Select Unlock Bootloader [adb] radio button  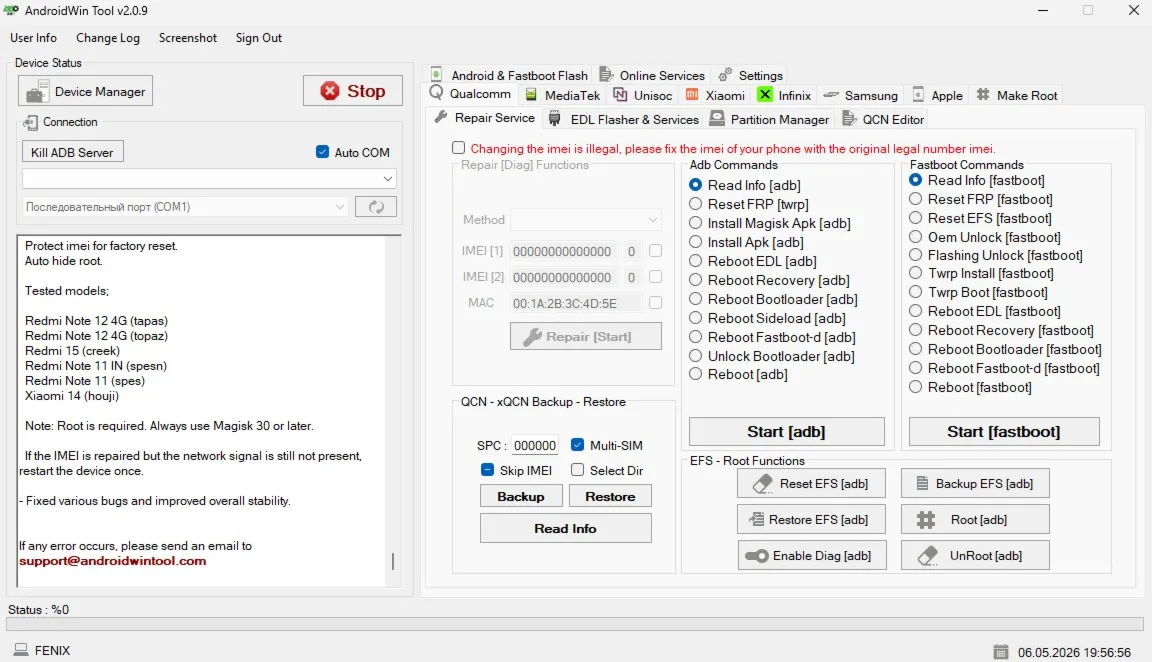(x=695, y=356)
